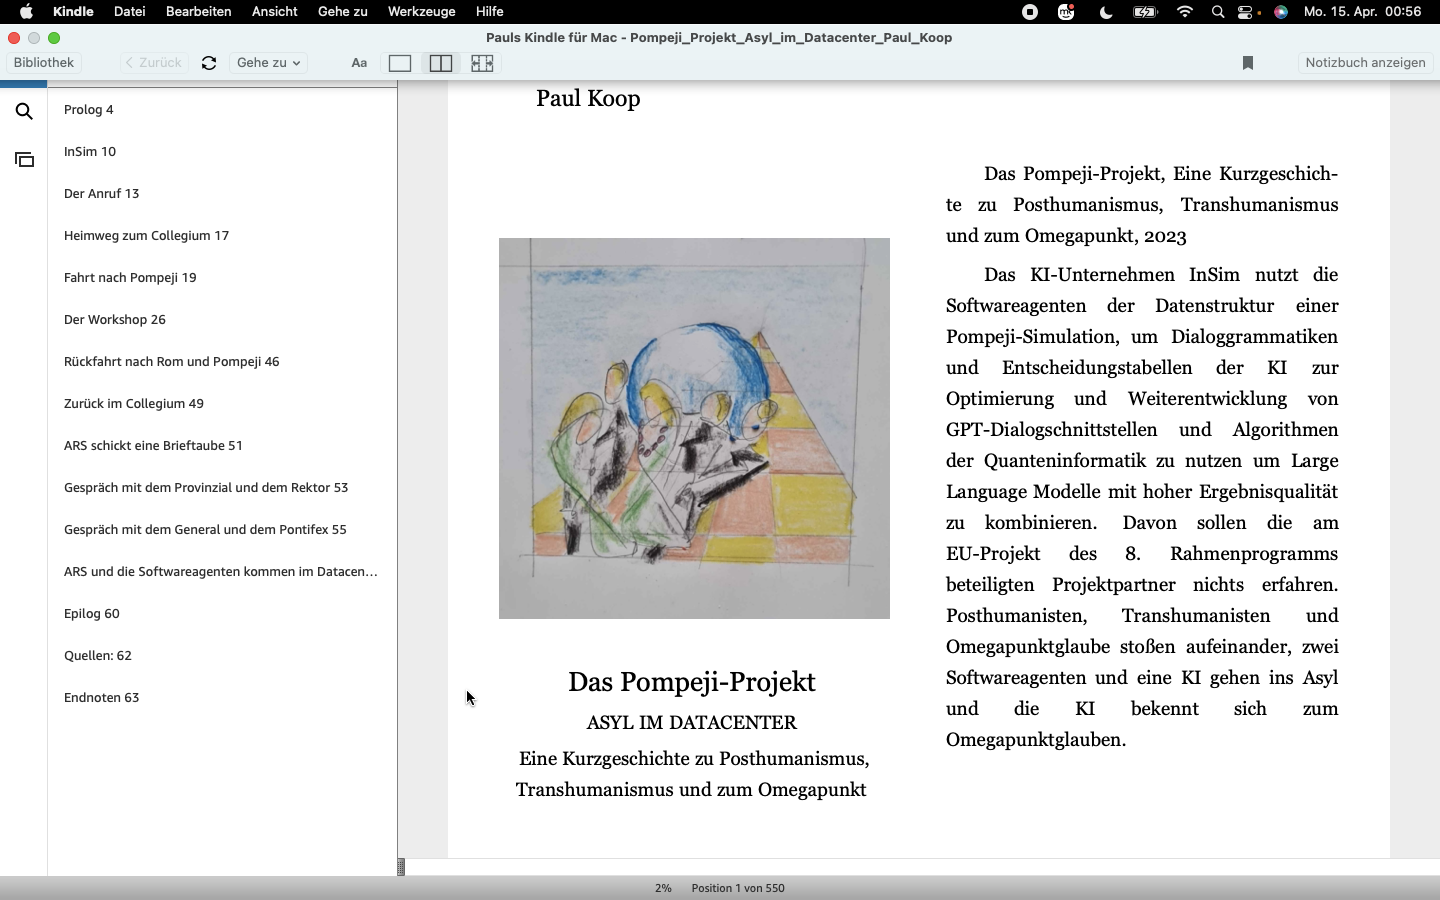Open Spotlight search in the menu bar
The image size is (1440, 900).
(x=1217, y=12)
